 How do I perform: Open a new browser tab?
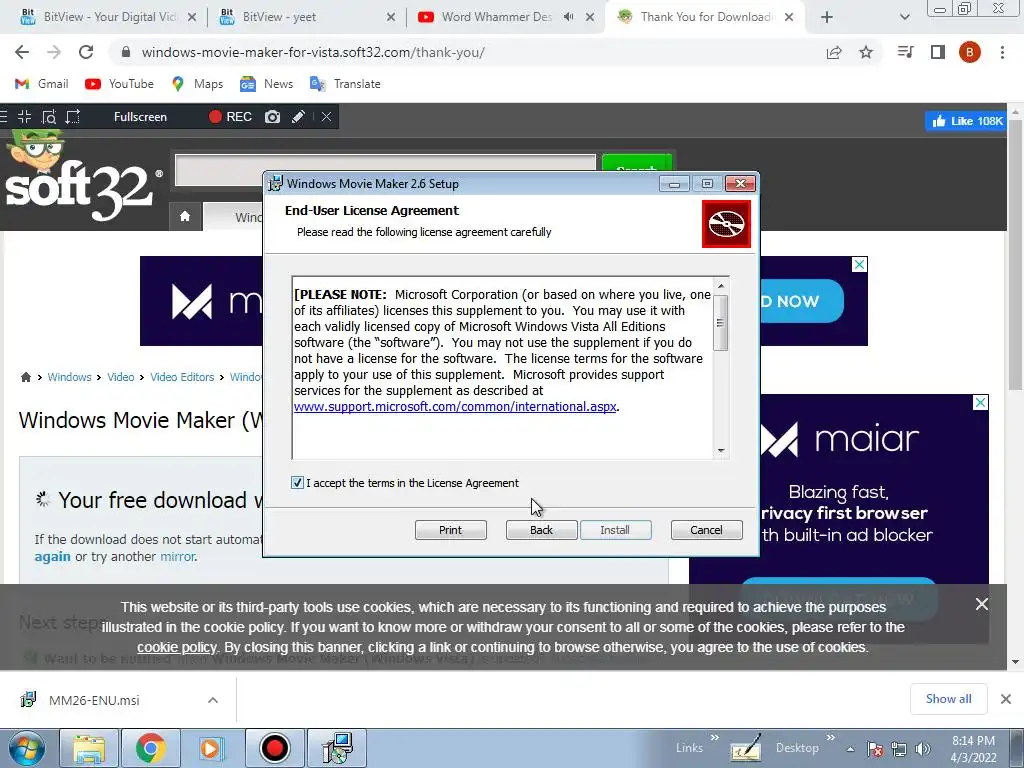pos(827,17)
